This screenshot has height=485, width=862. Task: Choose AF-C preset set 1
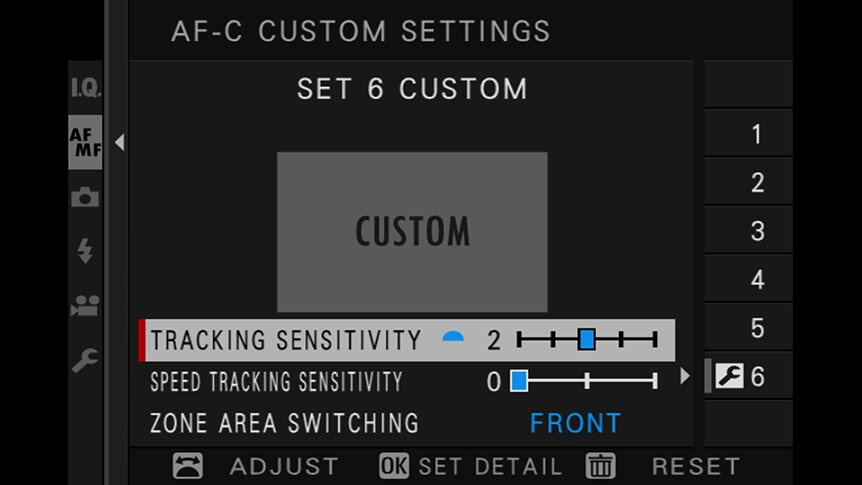[748, 133]
